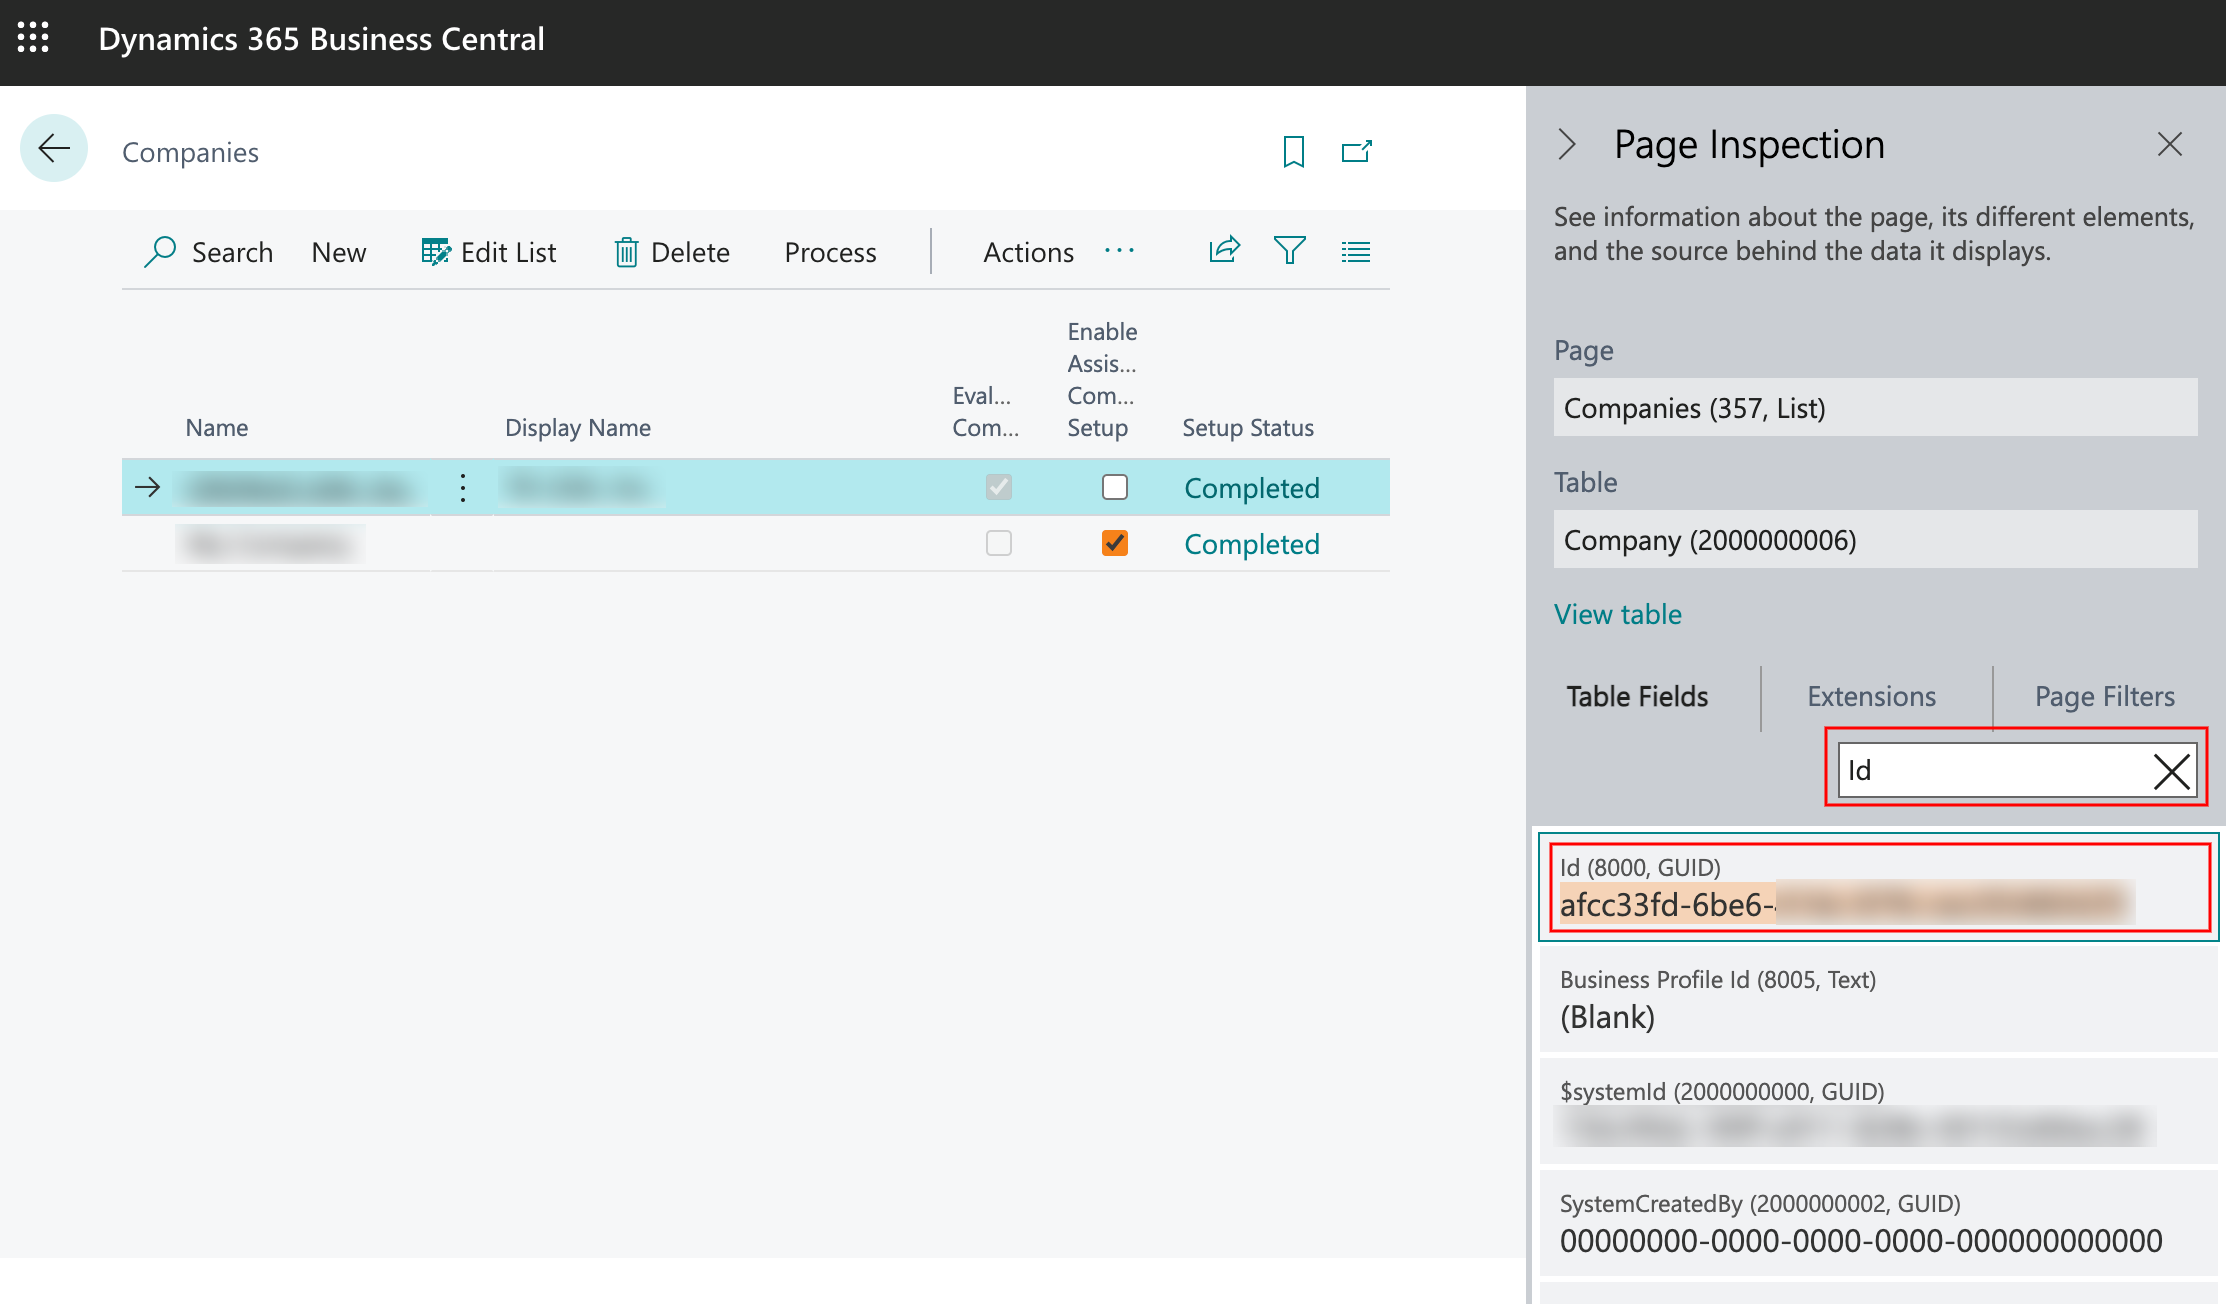Click the list view layout icon
Viewport: 2226px width, 1304px height.
[1355, 252]
